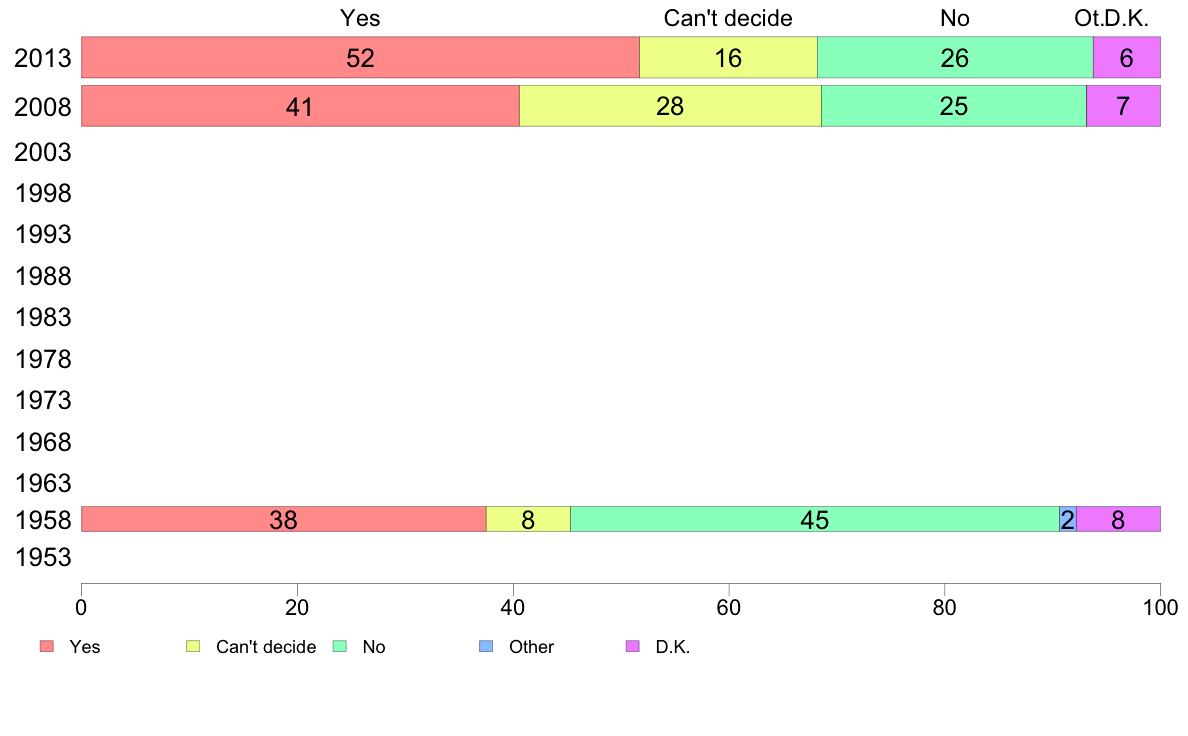Click the Other legend text label
Image resolution: width=1188 pixels, height=736 pixels.
(531, 647)
